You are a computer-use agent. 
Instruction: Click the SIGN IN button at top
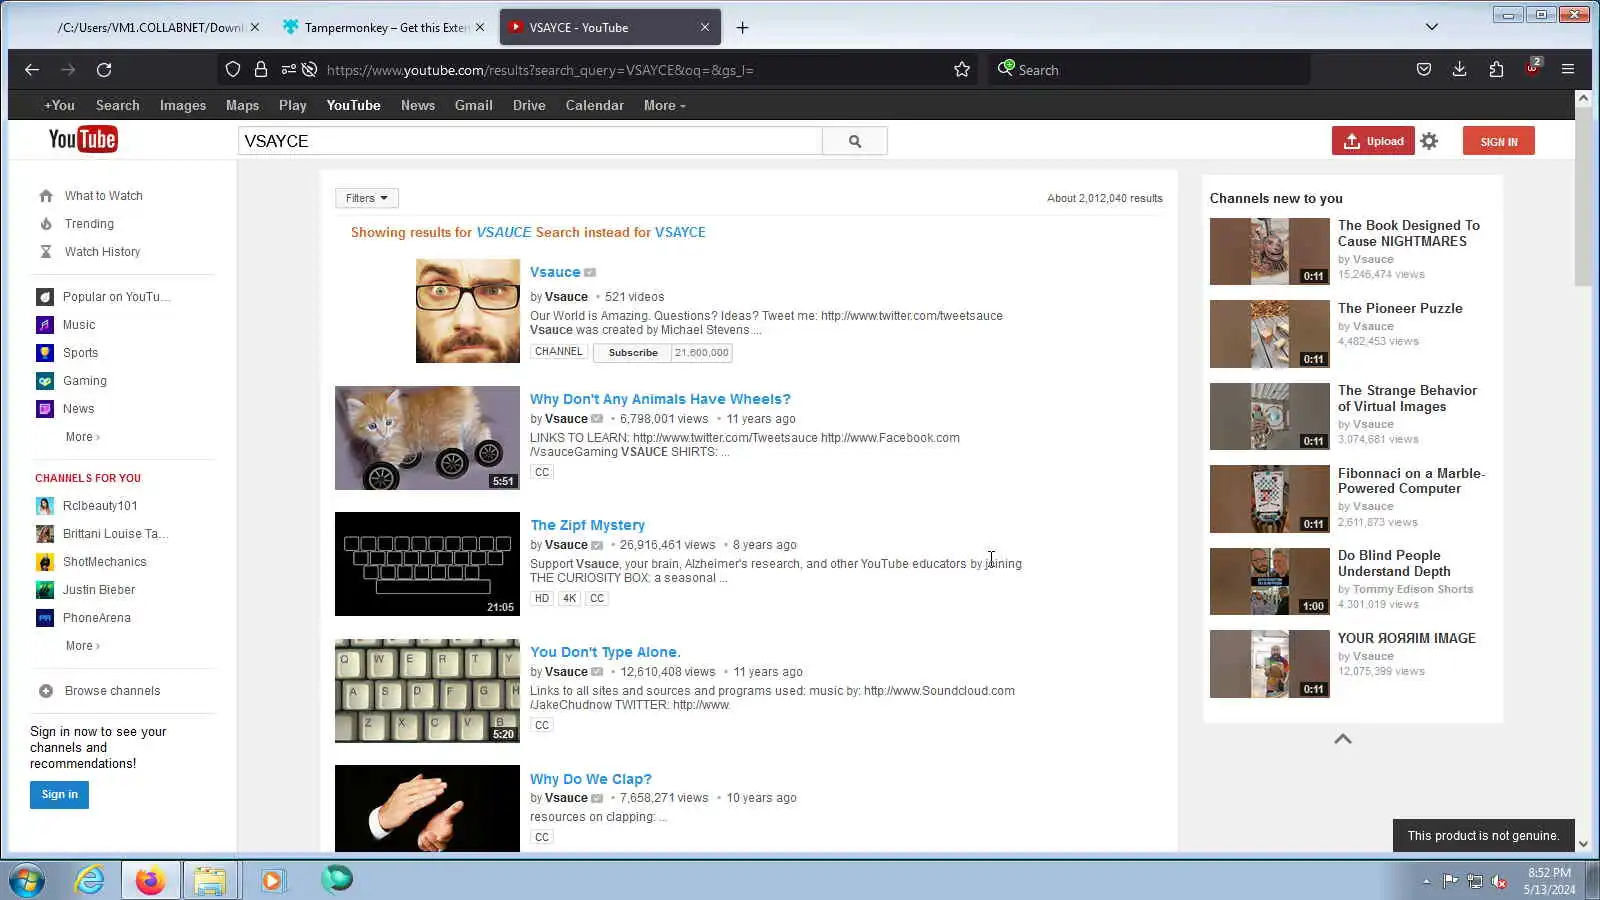coord(1499,141)
